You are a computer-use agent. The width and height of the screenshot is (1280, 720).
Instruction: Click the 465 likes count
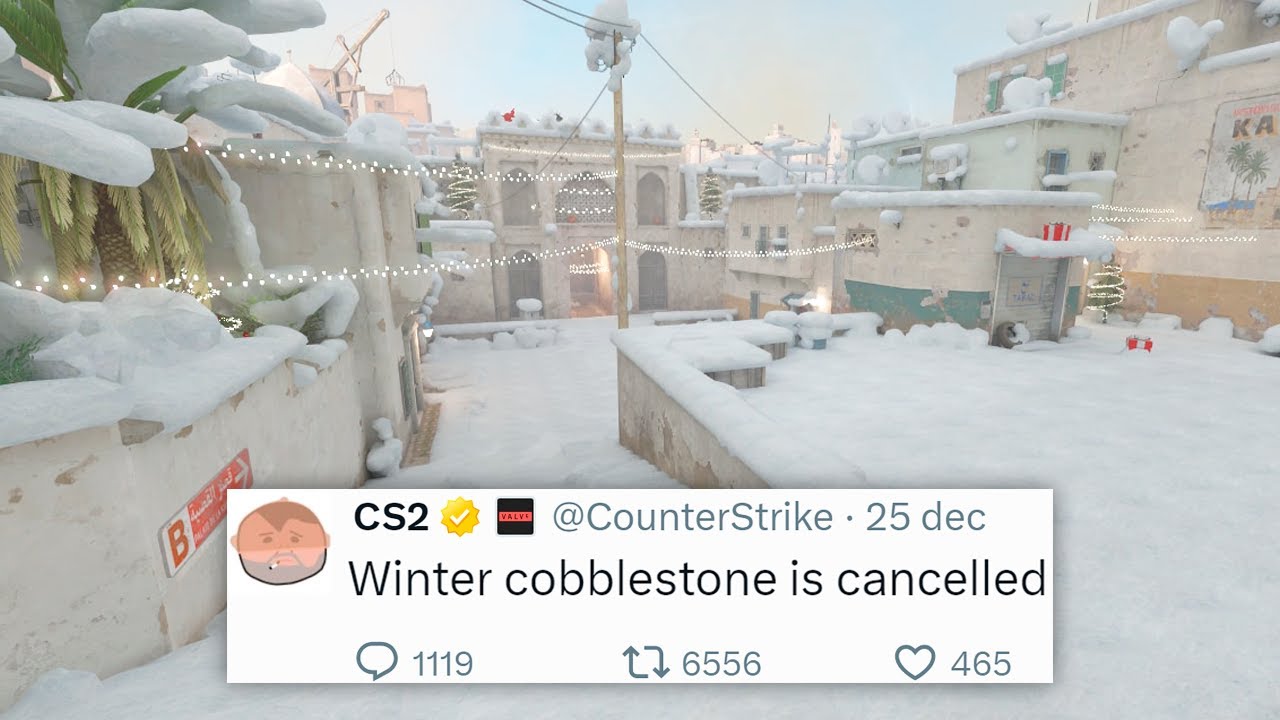[x=980, y=663]
